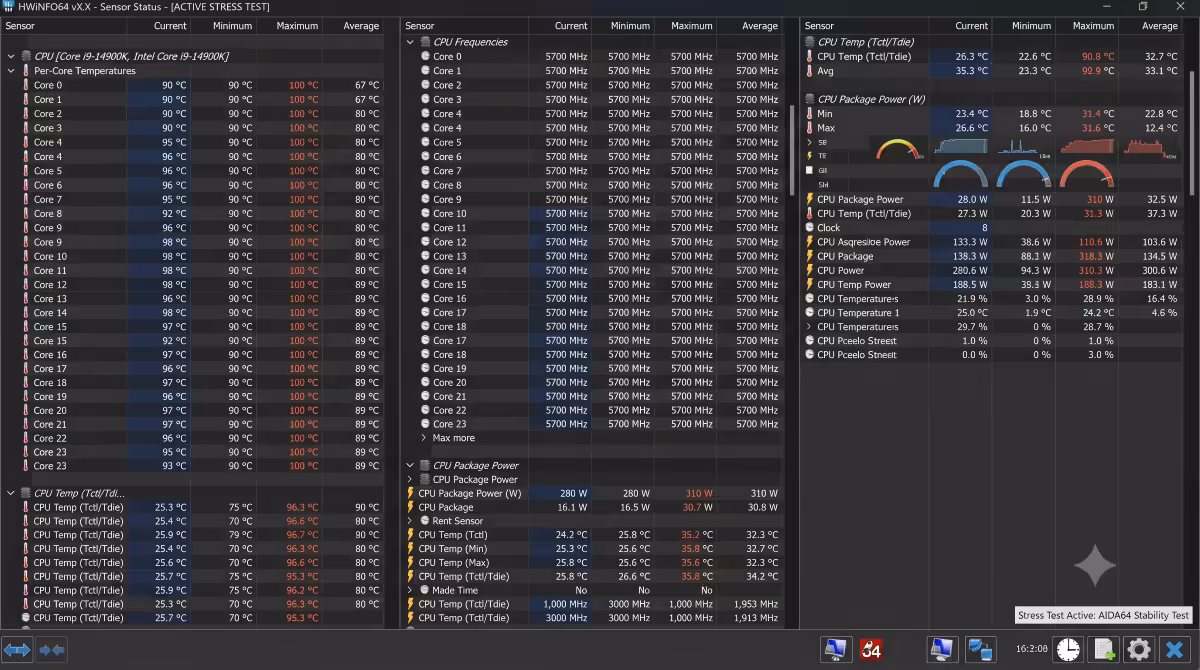This screenshot has width=1200, height=670.
Task: Toggle the white checkbox beside GR
Action: click(810, 171)
